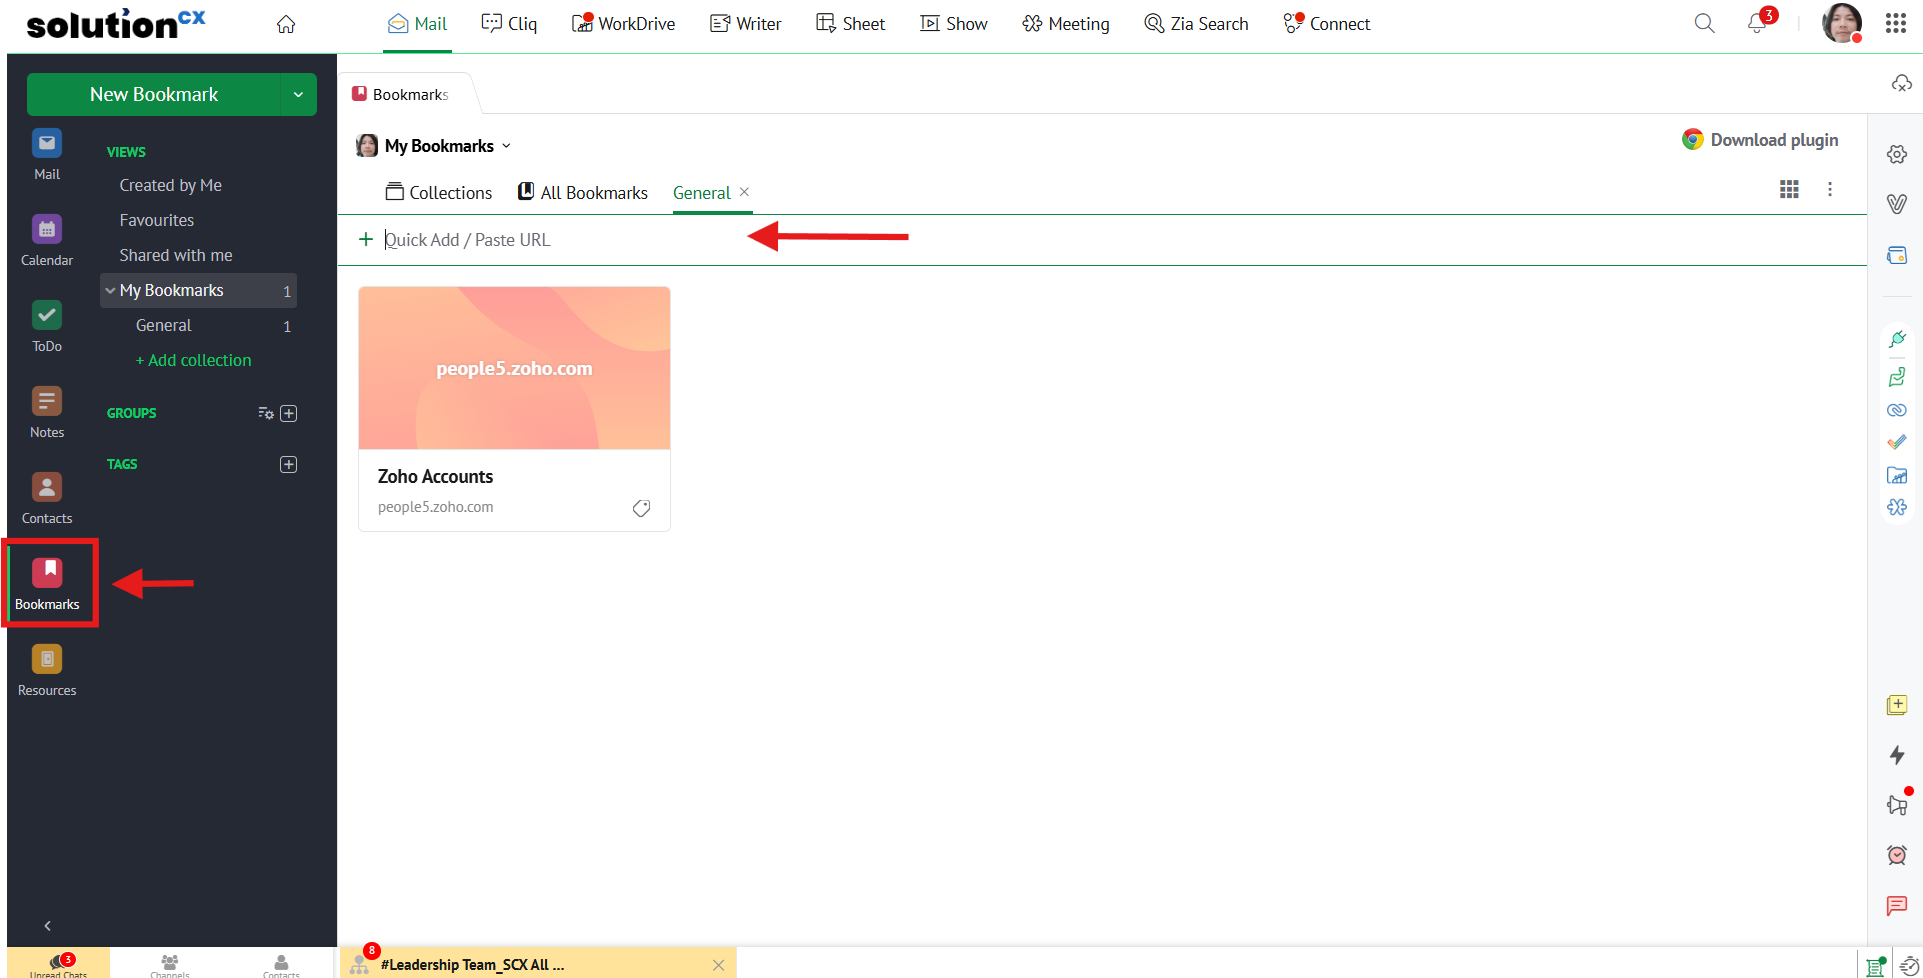Open Created by Me view

click(x=171, y=185)
